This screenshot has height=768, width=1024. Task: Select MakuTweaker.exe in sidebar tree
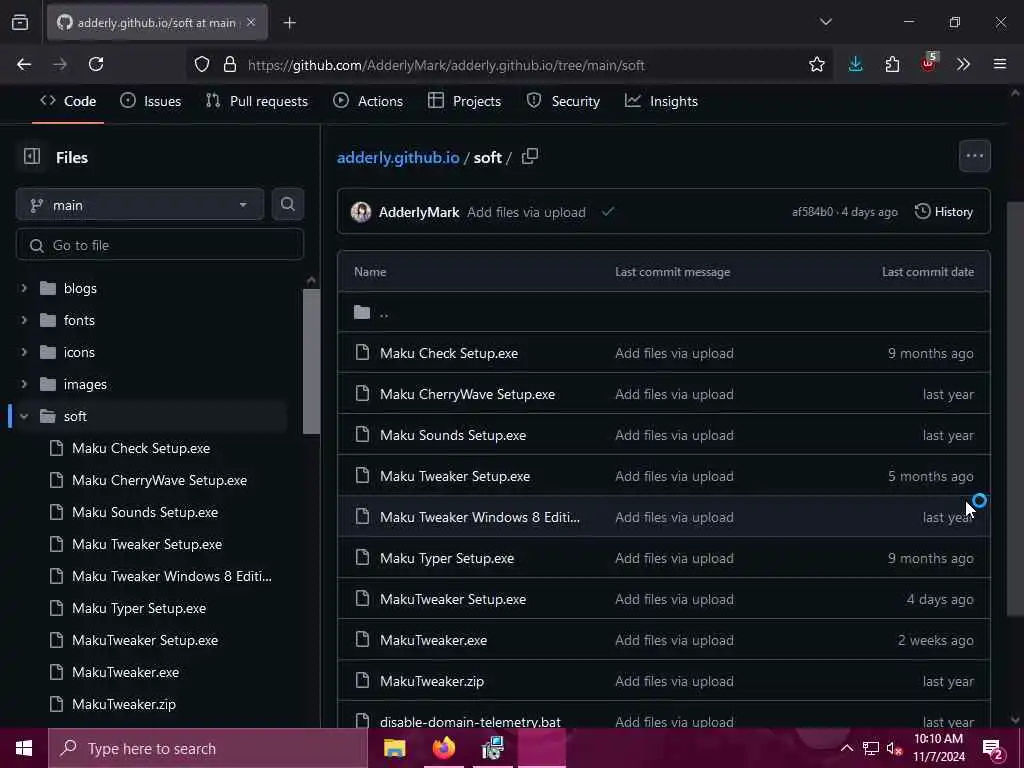(x=125, y=672)
